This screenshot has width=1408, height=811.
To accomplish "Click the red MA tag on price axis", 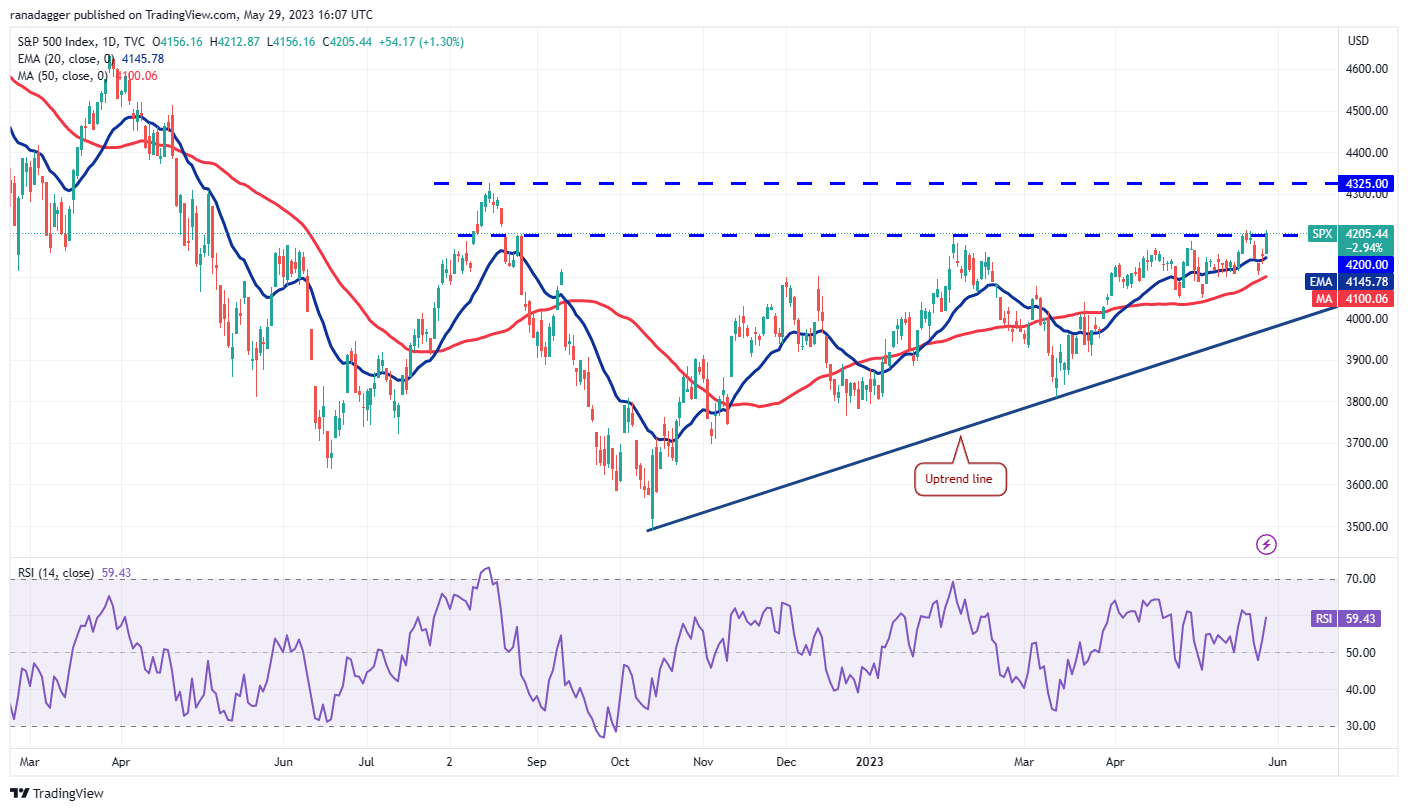I will pyautogui.click(x=1322, y=298).
